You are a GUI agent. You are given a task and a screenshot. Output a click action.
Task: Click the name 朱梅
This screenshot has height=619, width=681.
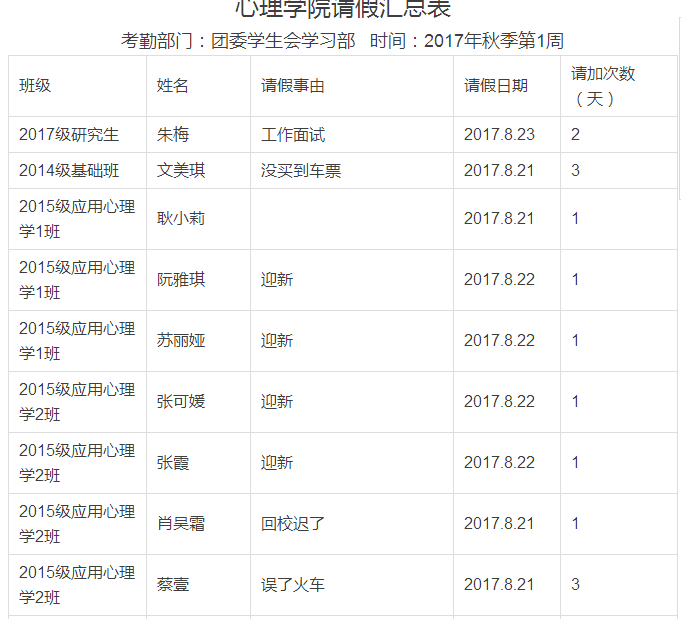pyautogui.click(x=173, y=135)
